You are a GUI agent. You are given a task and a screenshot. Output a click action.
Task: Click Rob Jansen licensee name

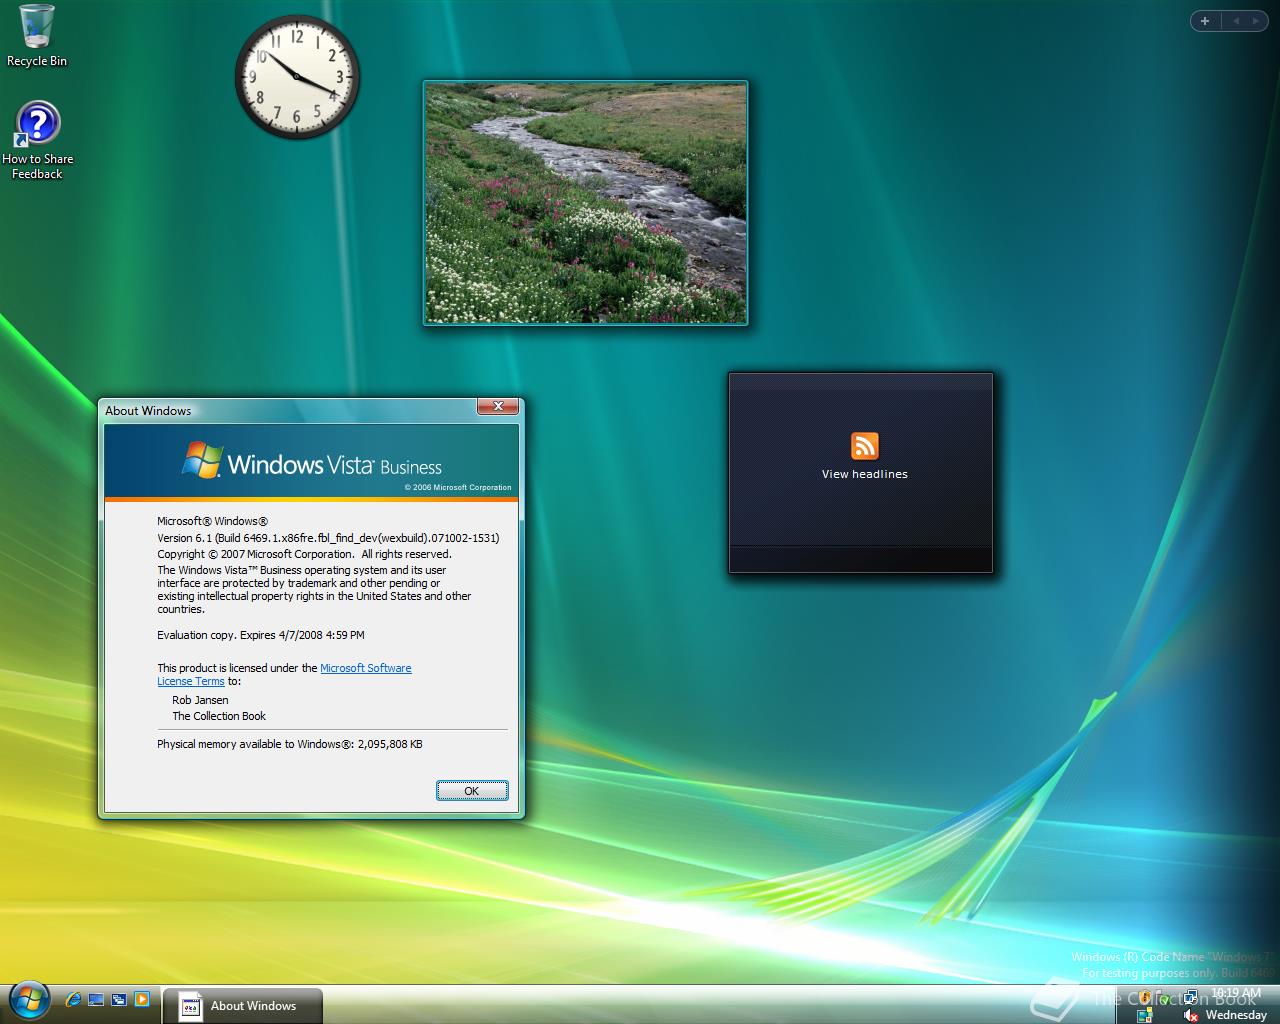point(200,700)
